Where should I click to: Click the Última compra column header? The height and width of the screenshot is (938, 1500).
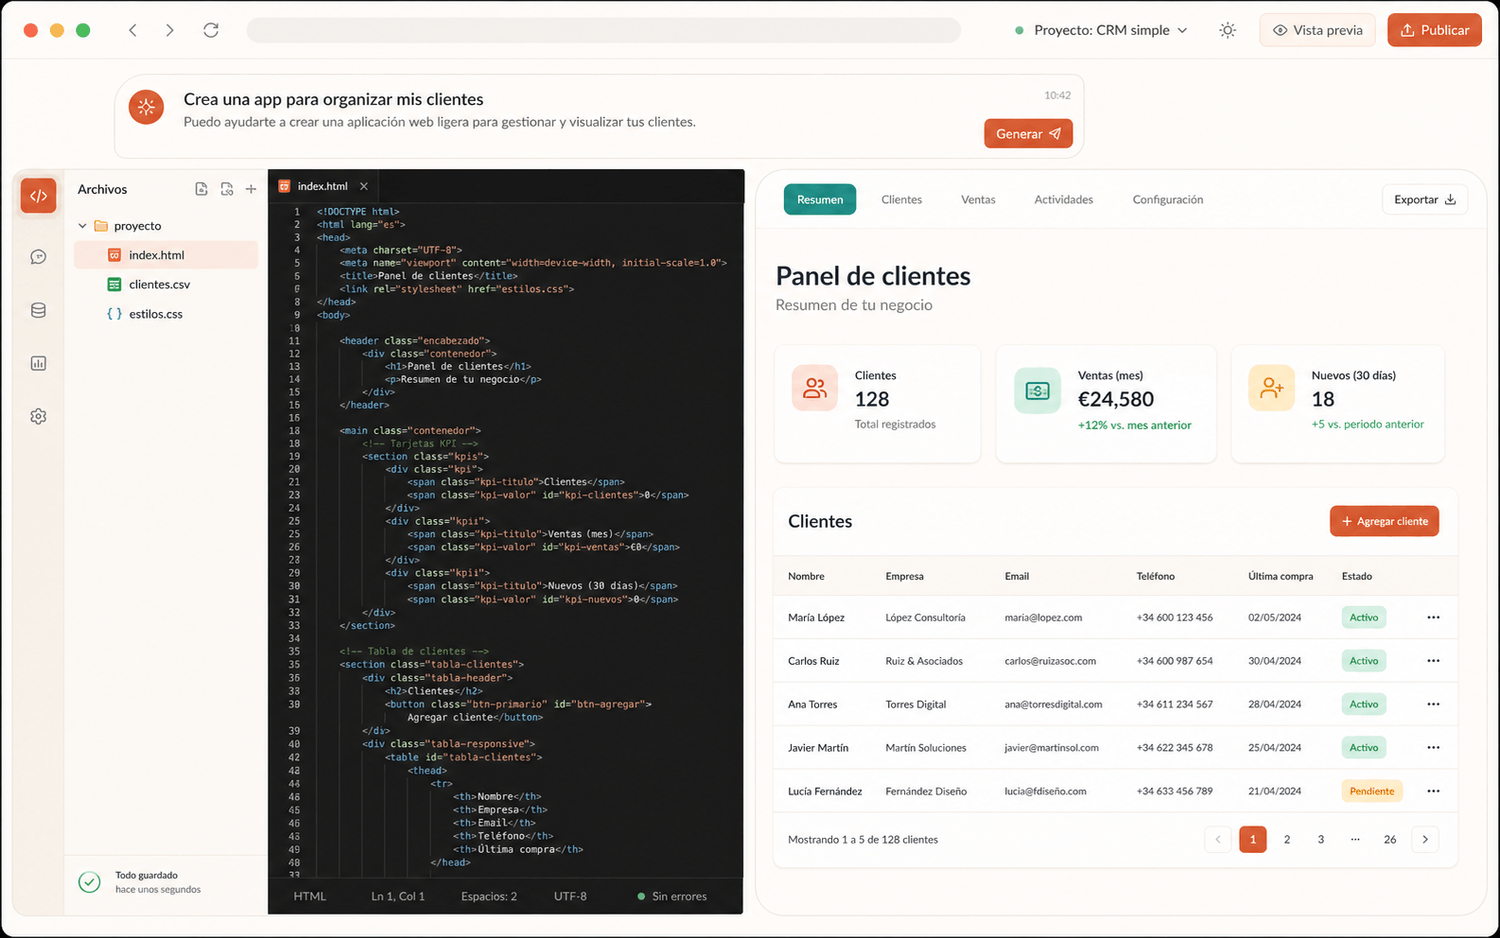[1280, 576]
